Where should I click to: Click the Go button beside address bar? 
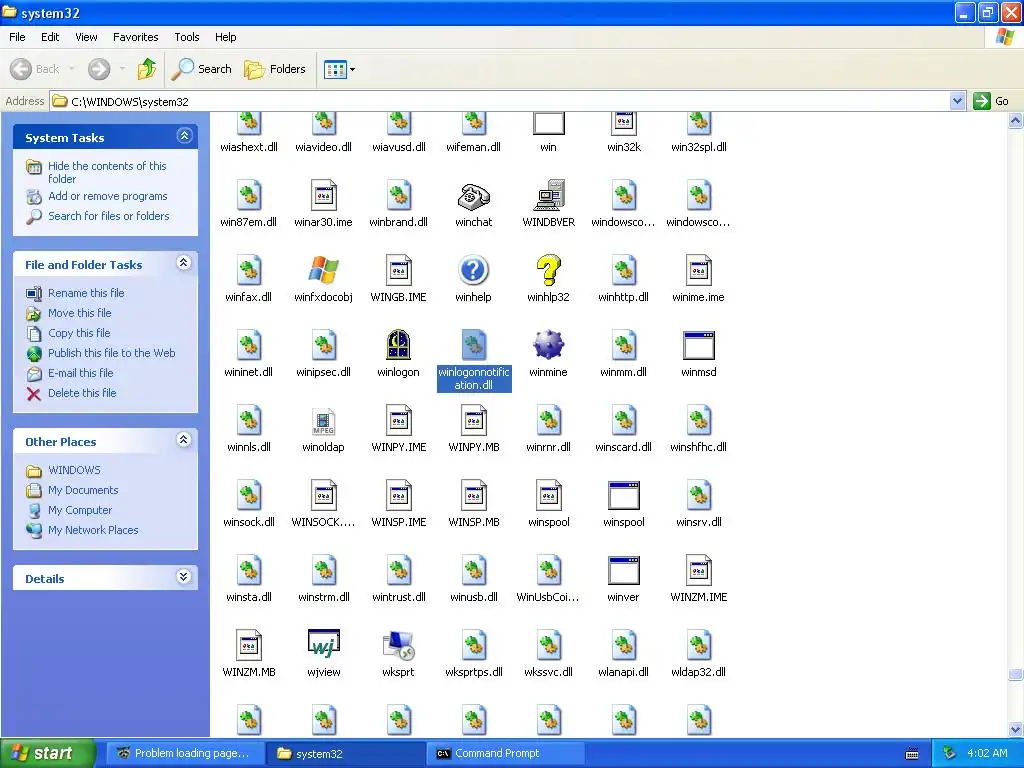[x=991, y=101]
